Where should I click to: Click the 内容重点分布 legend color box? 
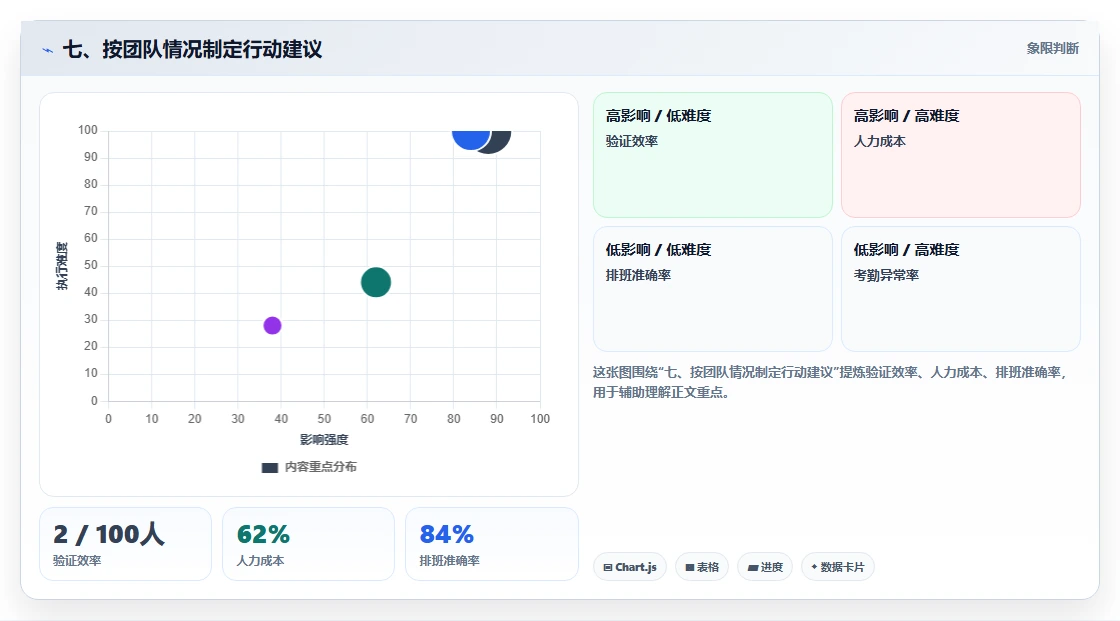click(x=269, y=467)
